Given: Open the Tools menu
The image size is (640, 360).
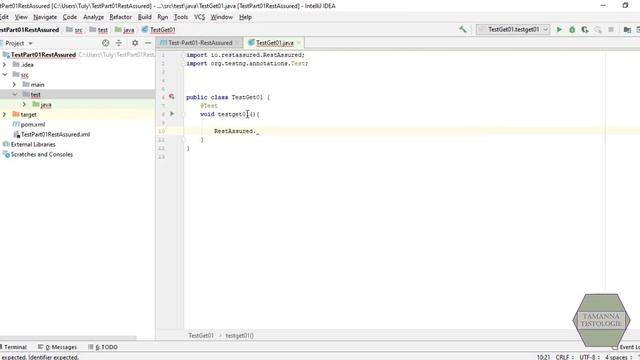Looking at the screenshot, I should point(181,17).
